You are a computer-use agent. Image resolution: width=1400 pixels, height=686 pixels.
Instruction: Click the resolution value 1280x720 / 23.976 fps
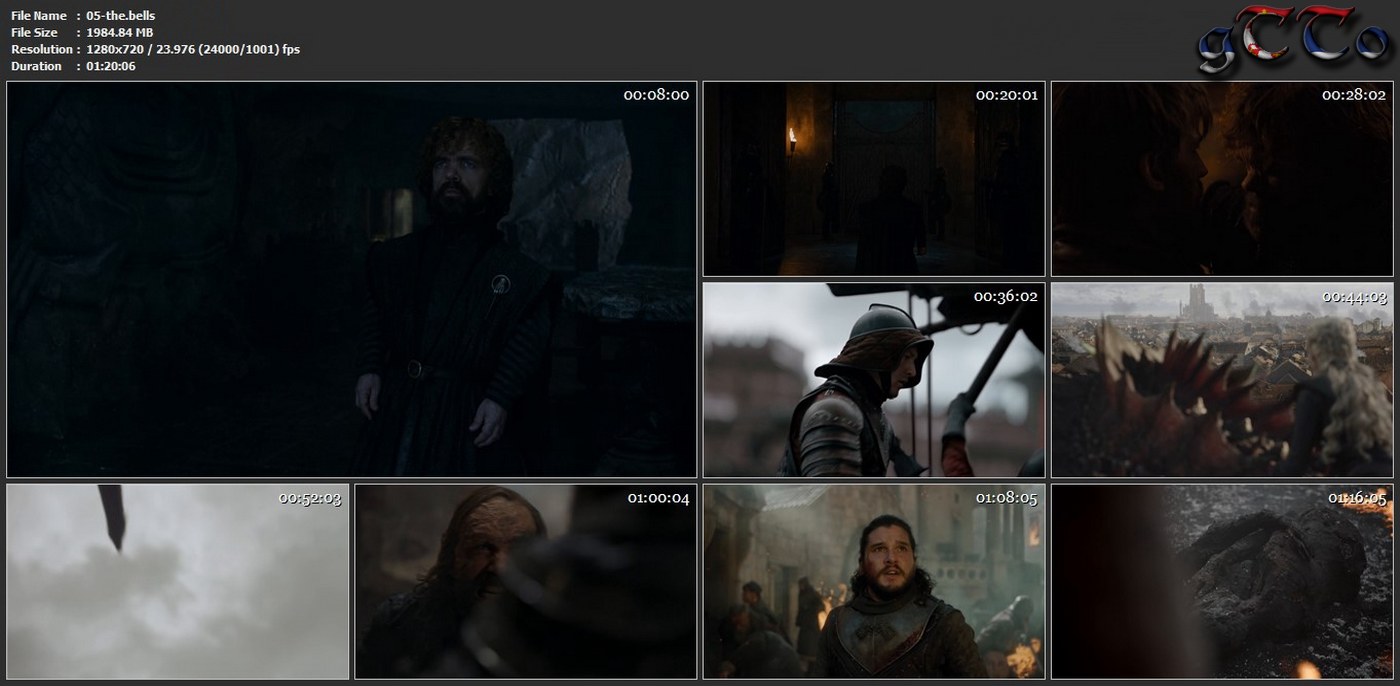(x=193, y=49)
